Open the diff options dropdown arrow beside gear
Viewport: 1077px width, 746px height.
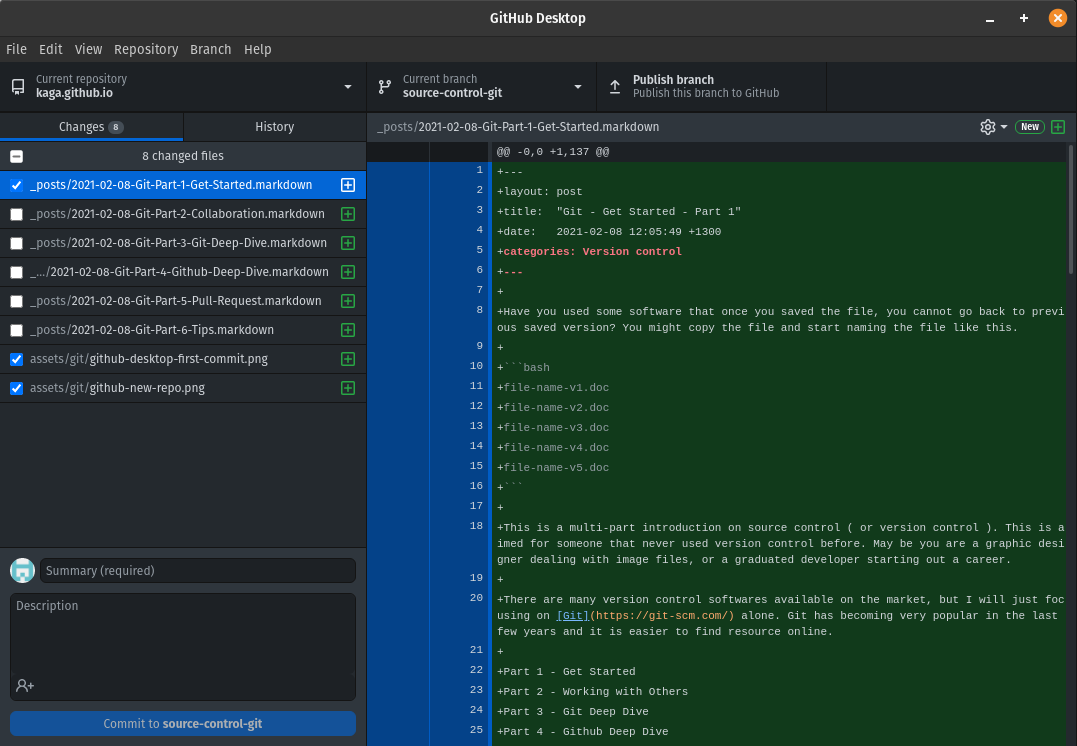point(1002,127)
